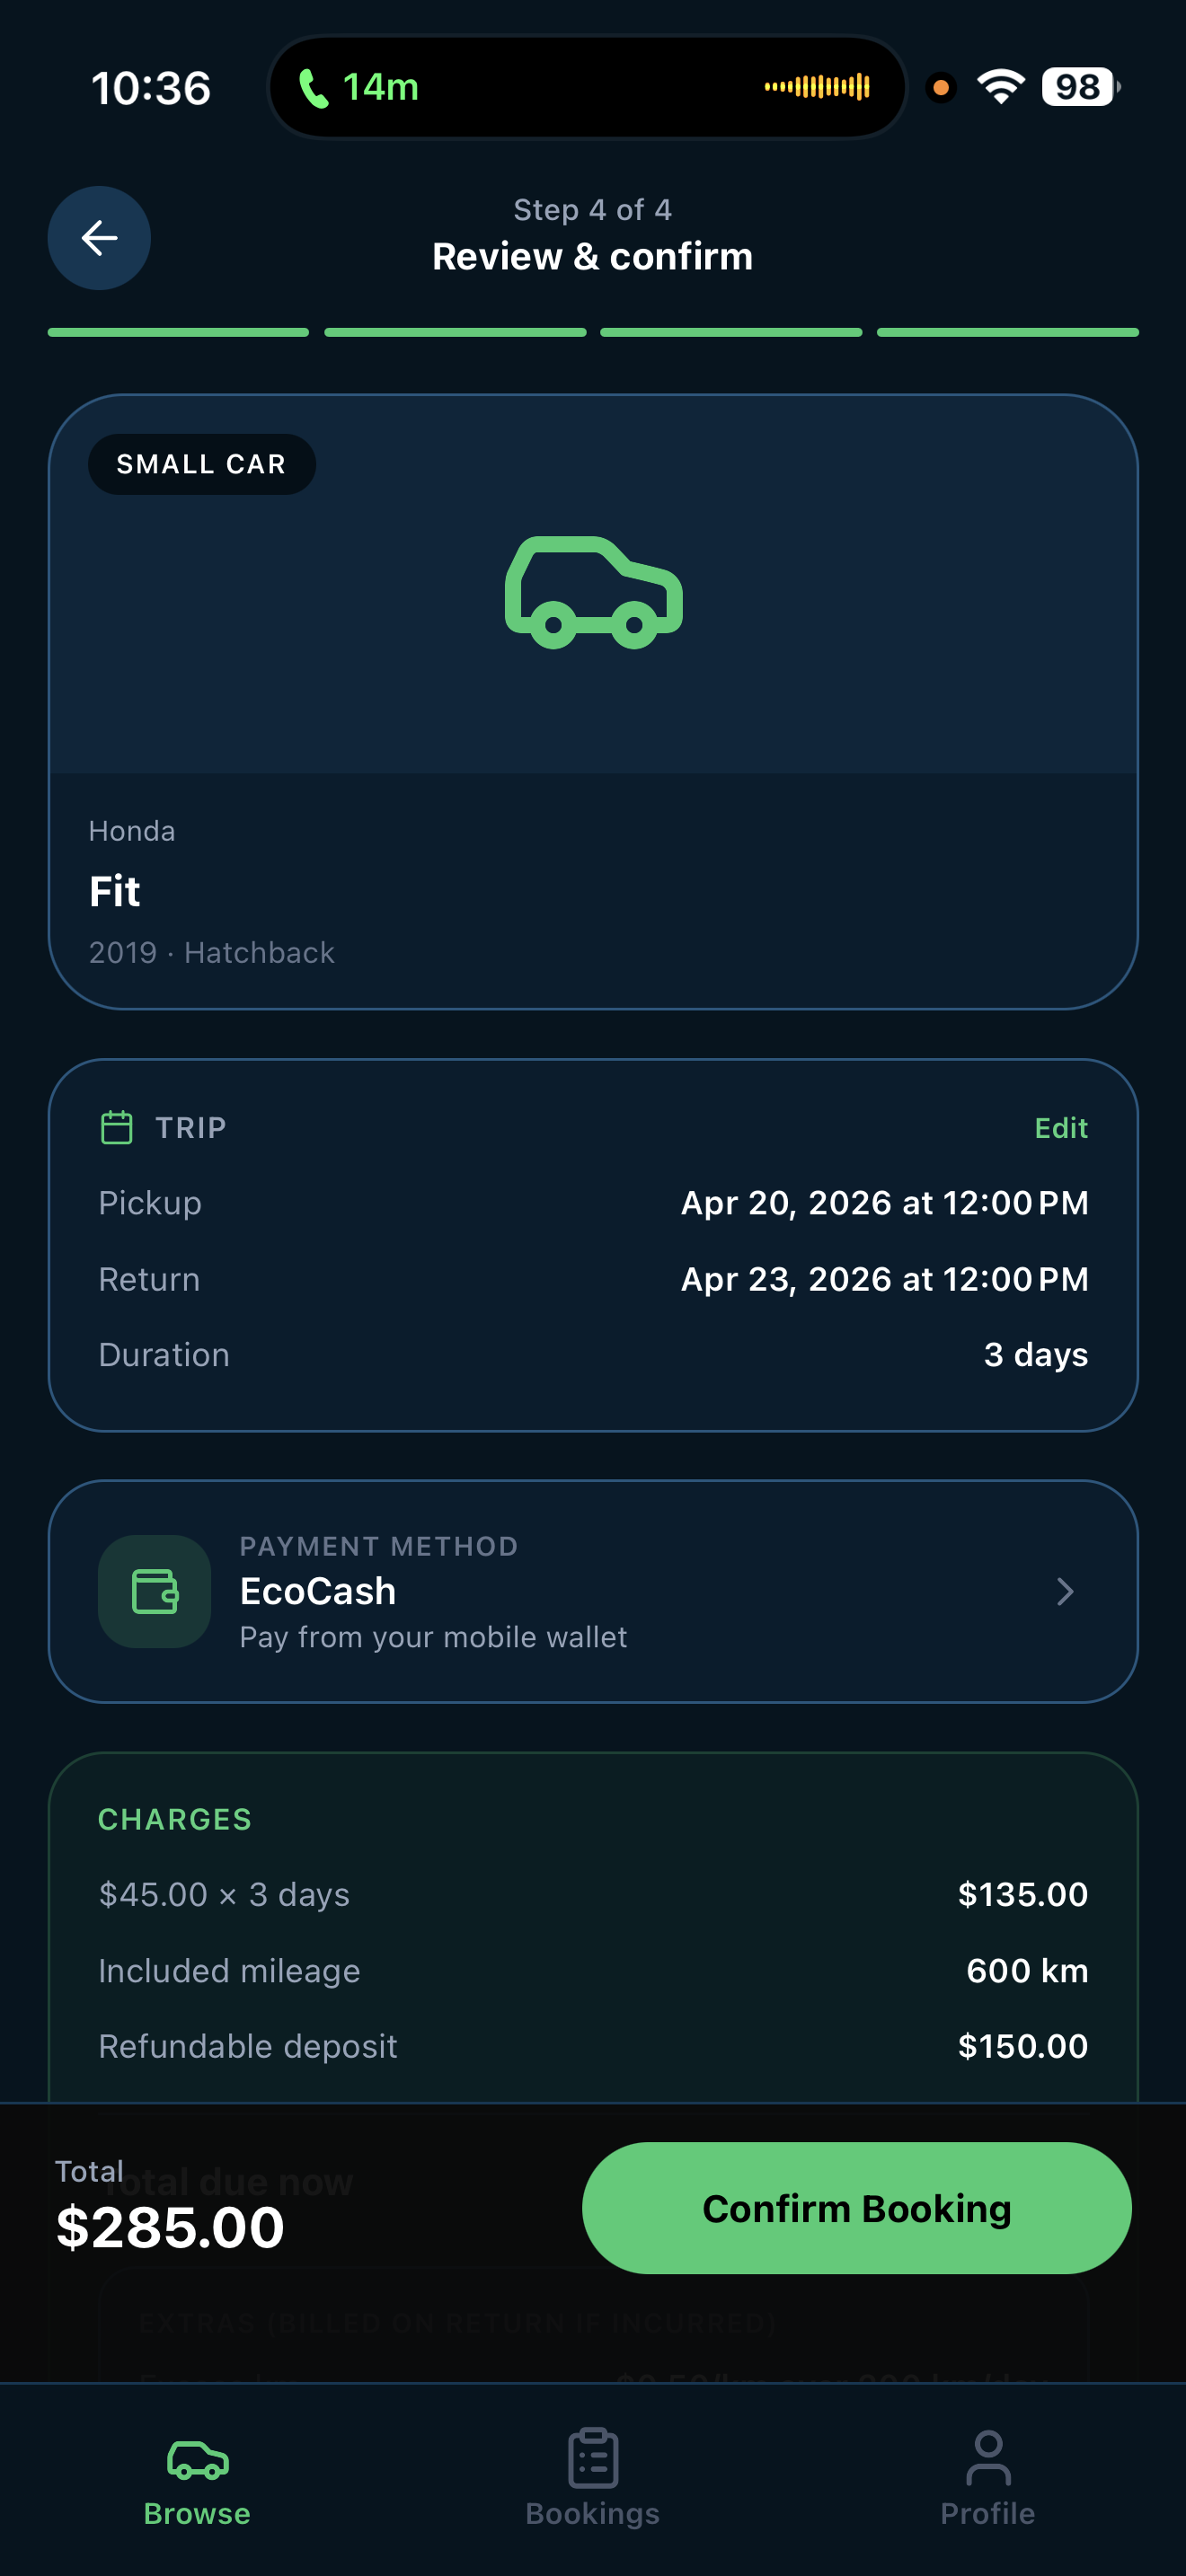Tap the Pickup date value
The height and width of the screenshot is (2576, 1186).
click(884, 1203)
